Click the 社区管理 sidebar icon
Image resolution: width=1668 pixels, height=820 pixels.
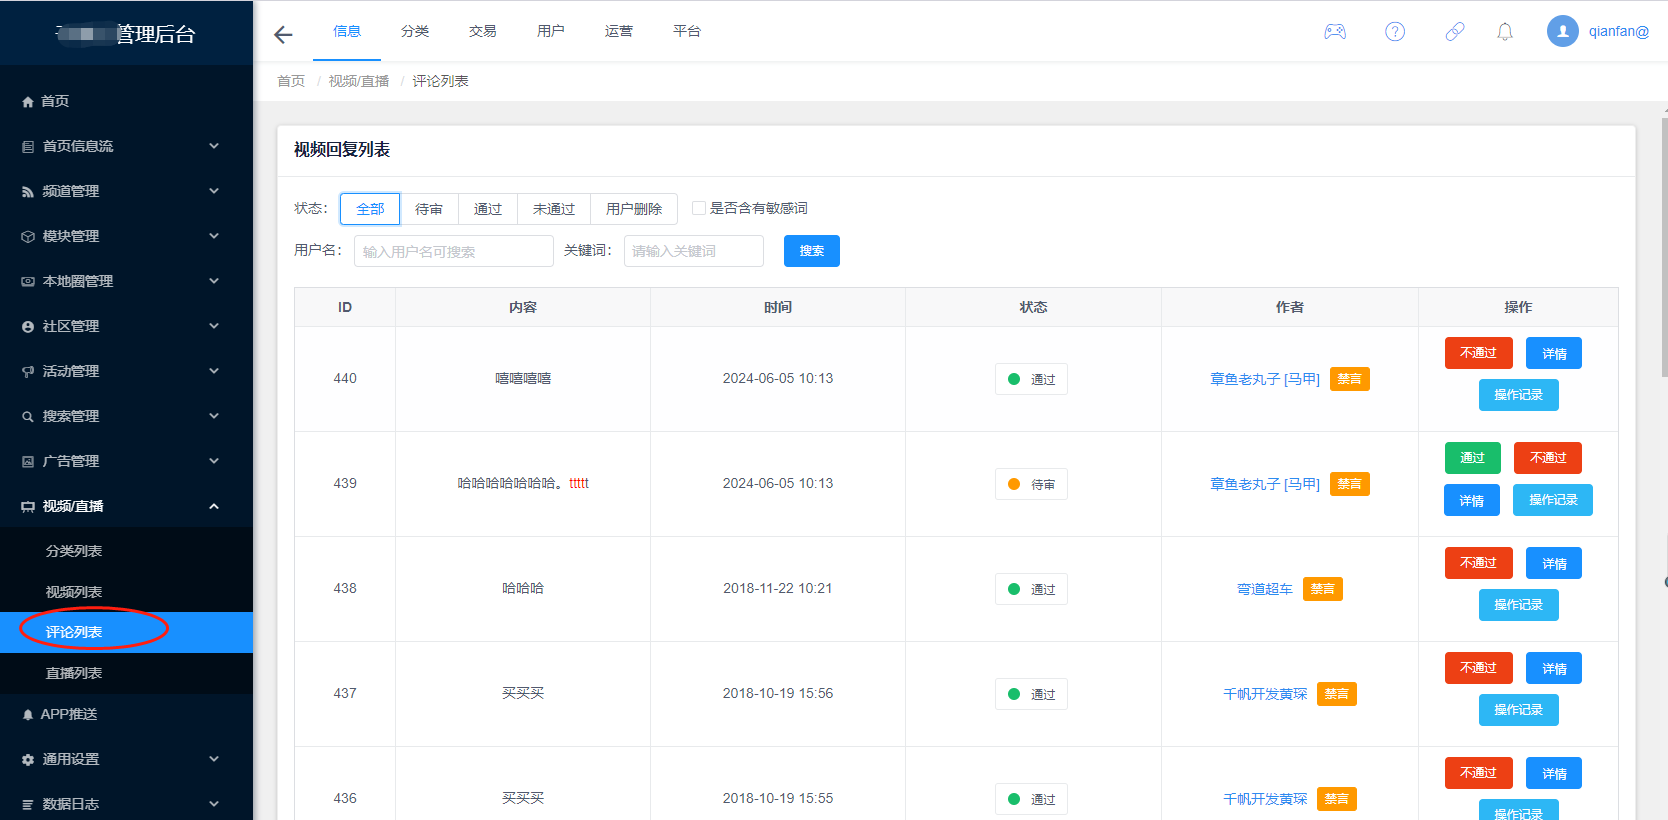click(x=28, y=327)
